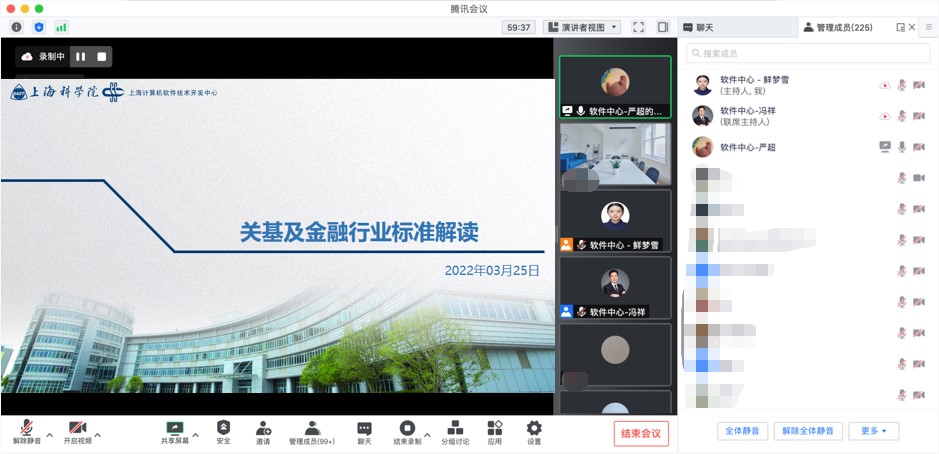Click 全体静音 to mute everyone
The image size is (939, 454).
(743, 431)
